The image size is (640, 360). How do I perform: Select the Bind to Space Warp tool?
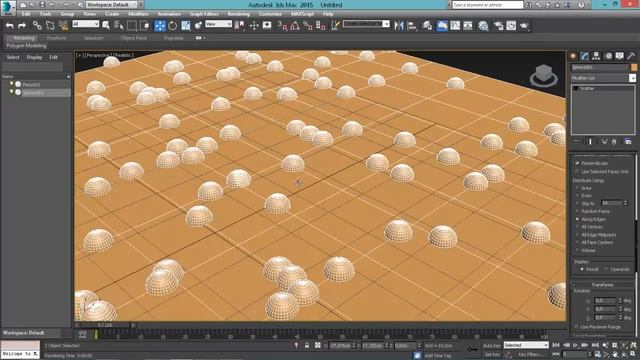(63, 25)
